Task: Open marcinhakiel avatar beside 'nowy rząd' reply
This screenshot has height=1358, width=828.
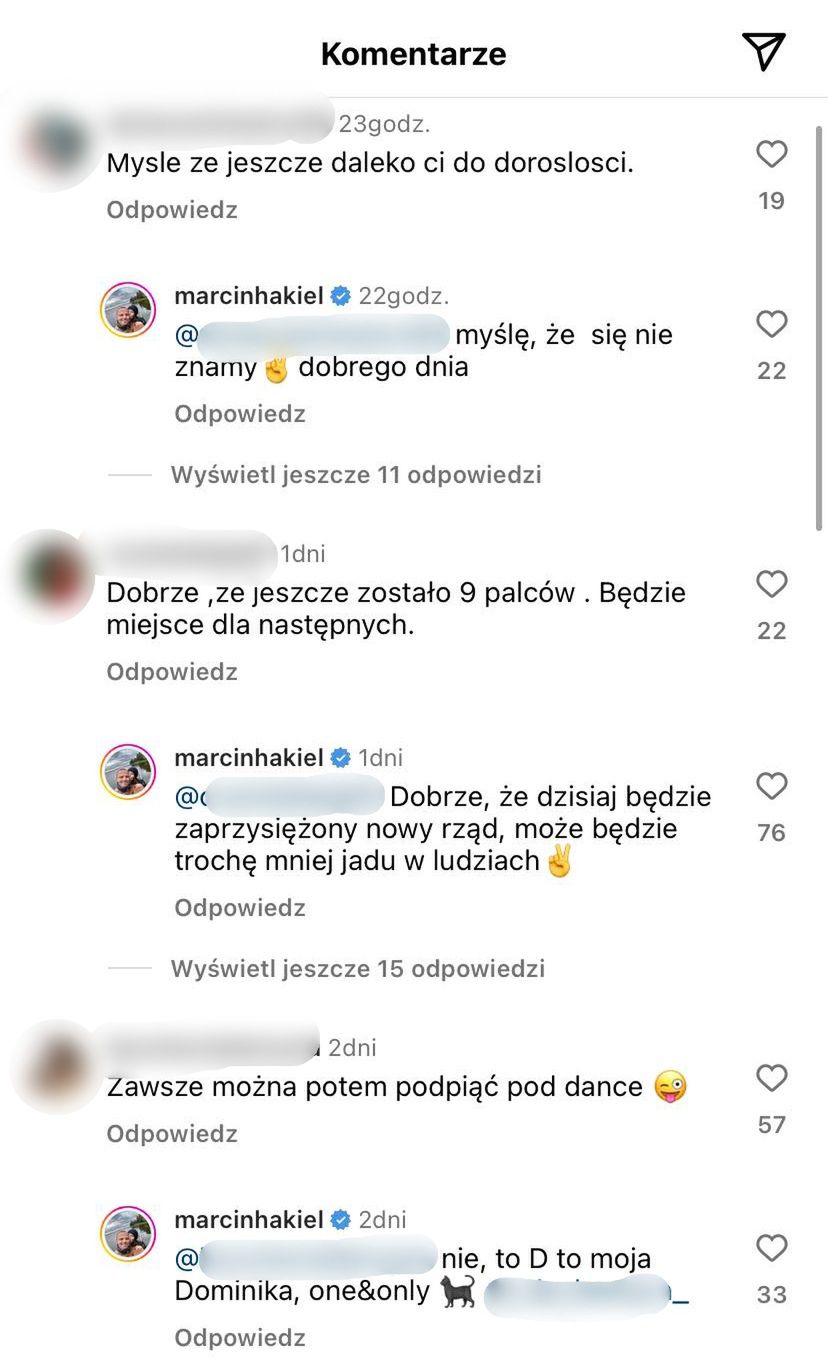Action: click(x=128, y=772)
